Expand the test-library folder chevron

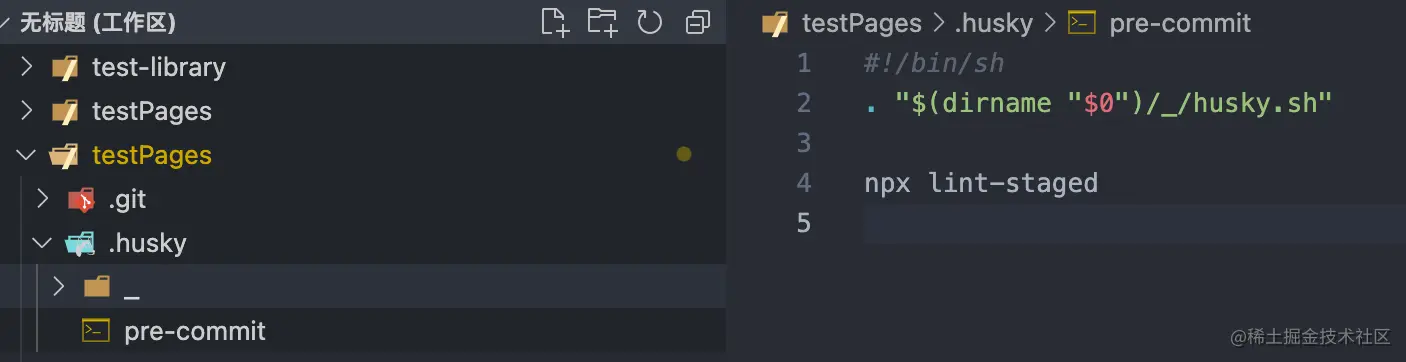point(26,67)
